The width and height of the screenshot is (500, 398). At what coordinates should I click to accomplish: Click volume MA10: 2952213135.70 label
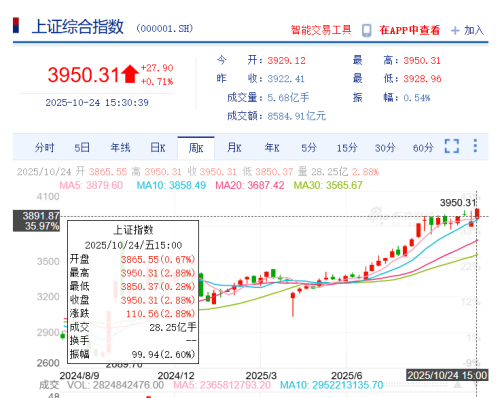click(x=332, y=385)
